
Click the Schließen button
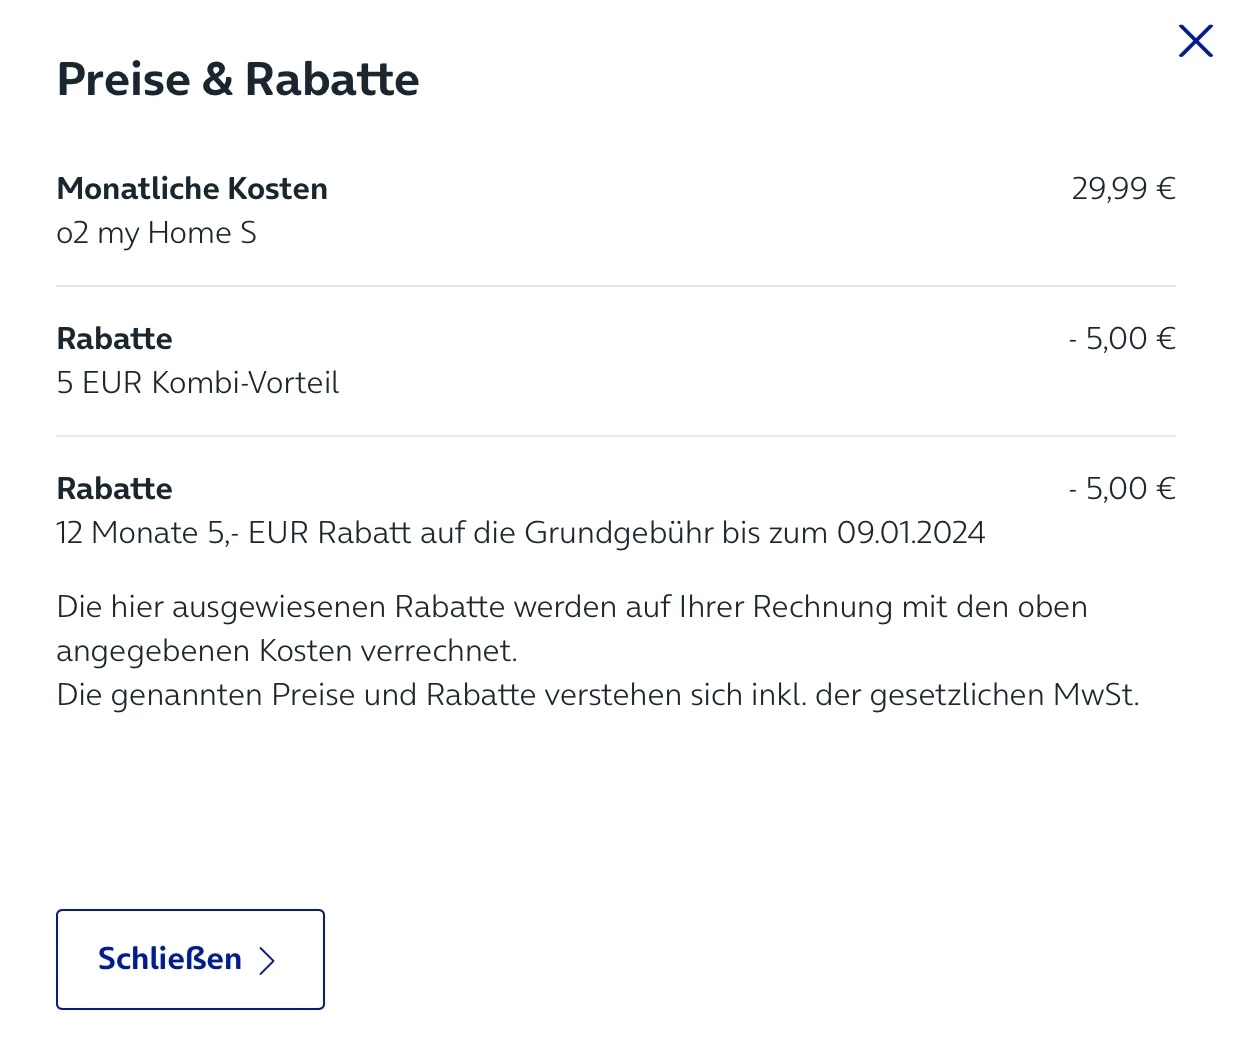(x=190, y=959)
